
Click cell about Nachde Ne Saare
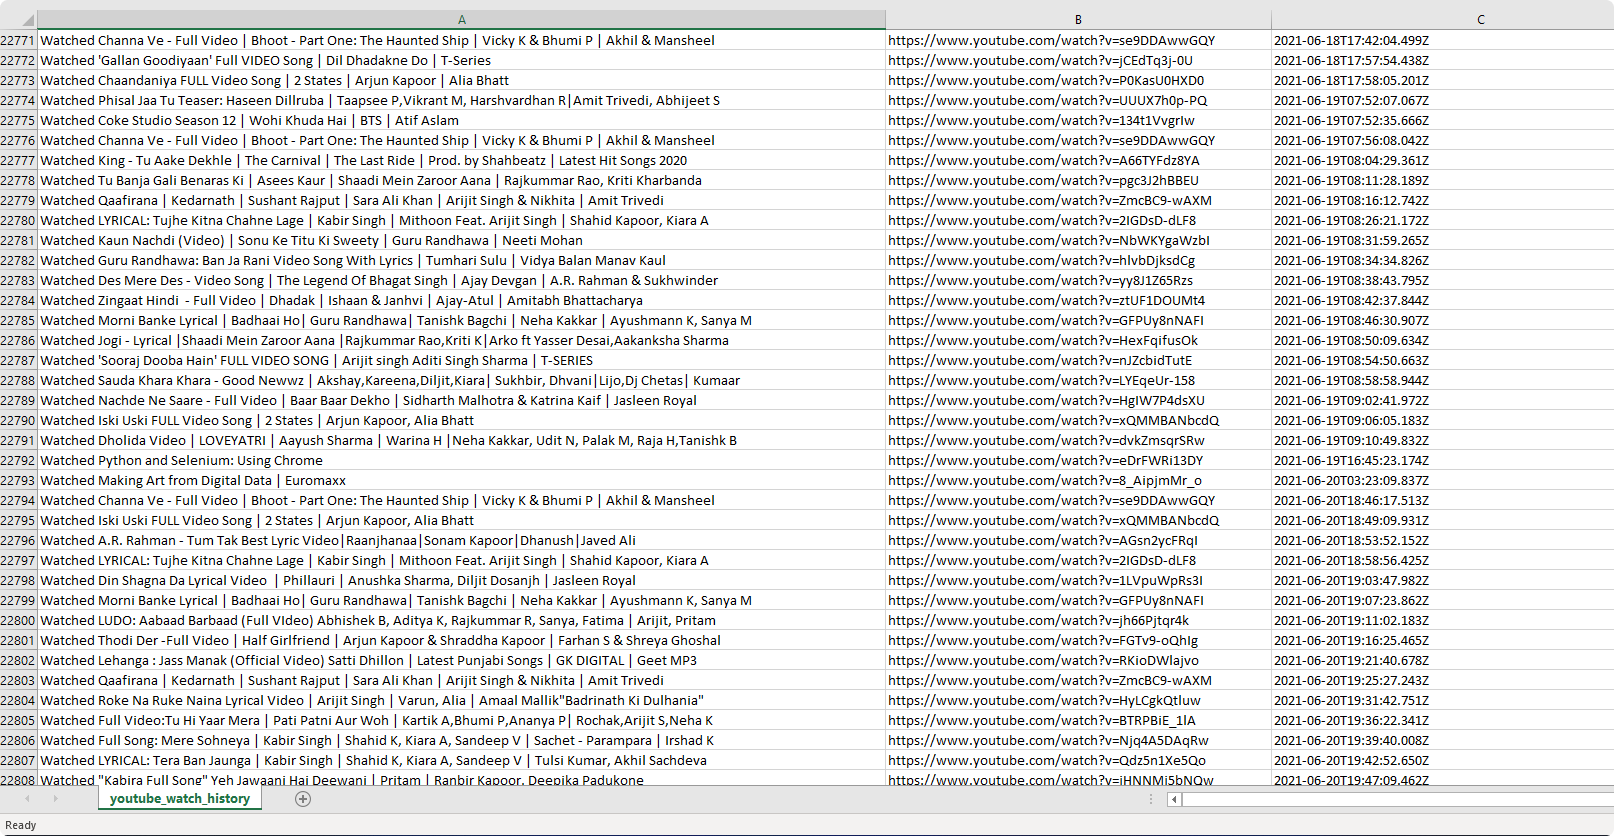tap(461, 400)
